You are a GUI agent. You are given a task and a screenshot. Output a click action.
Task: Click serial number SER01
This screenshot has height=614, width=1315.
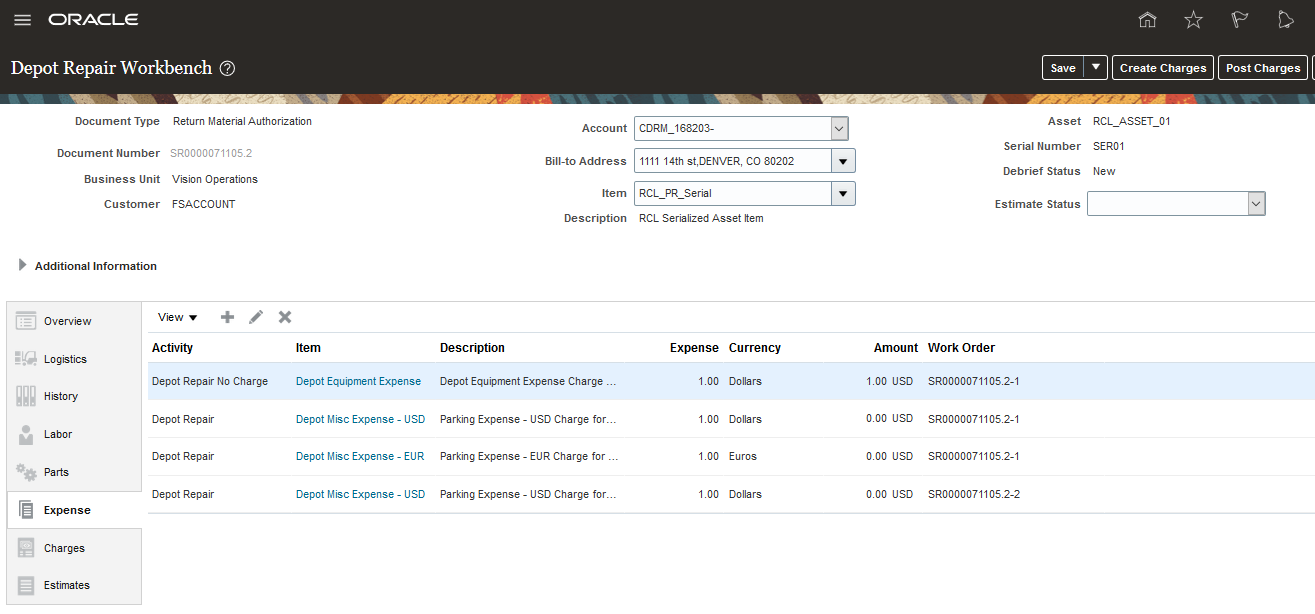pos(1109,146)
